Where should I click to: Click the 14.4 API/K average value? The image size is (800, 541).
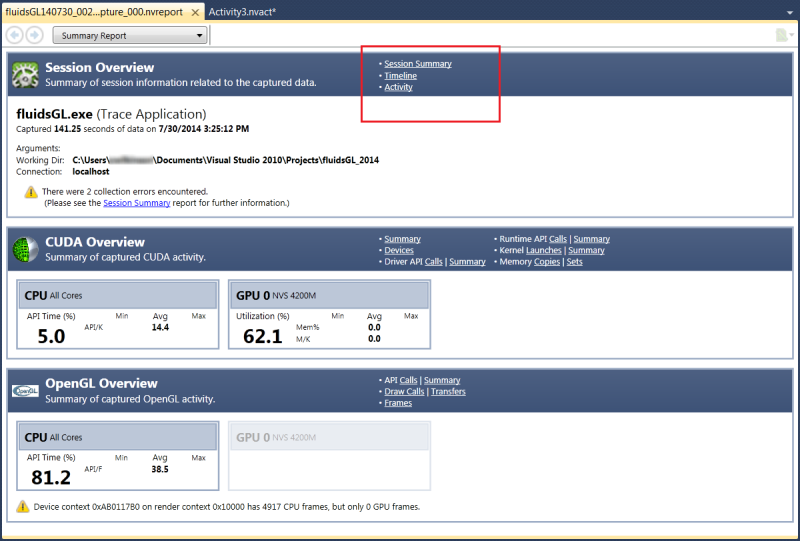pos(160,327)
